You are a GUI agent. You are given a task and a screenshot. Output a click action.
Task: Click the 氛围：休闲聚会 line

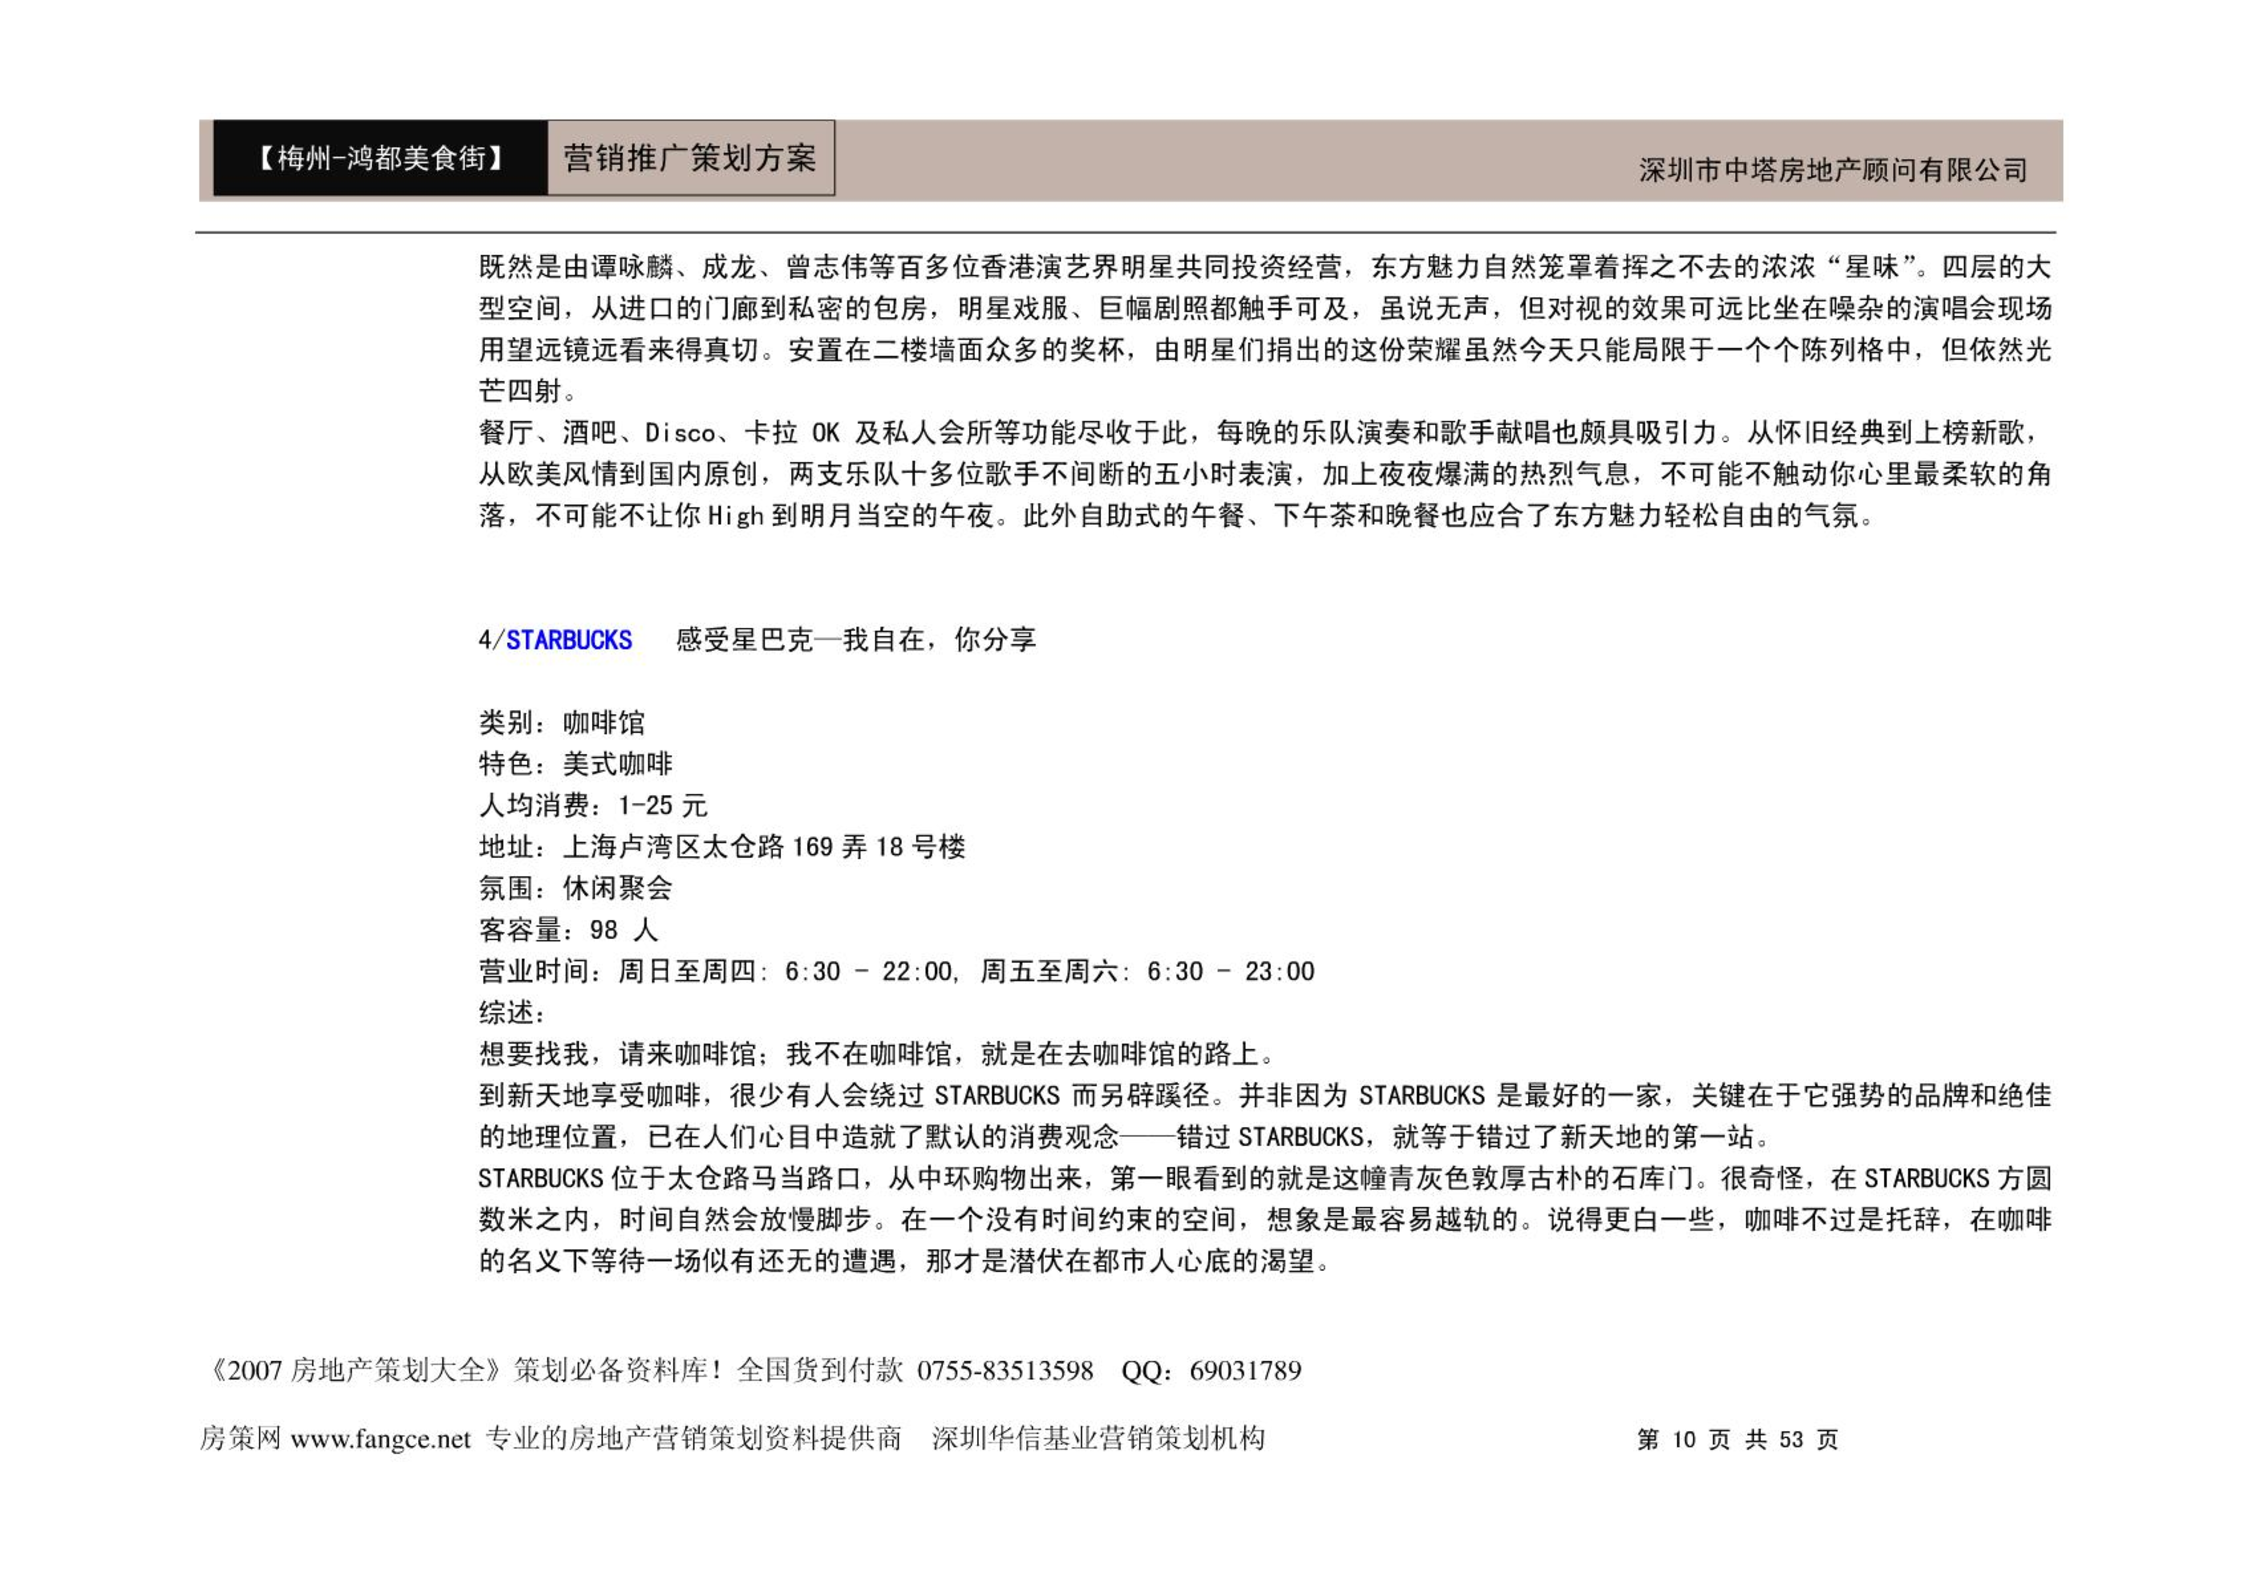[x=576, y=888]
